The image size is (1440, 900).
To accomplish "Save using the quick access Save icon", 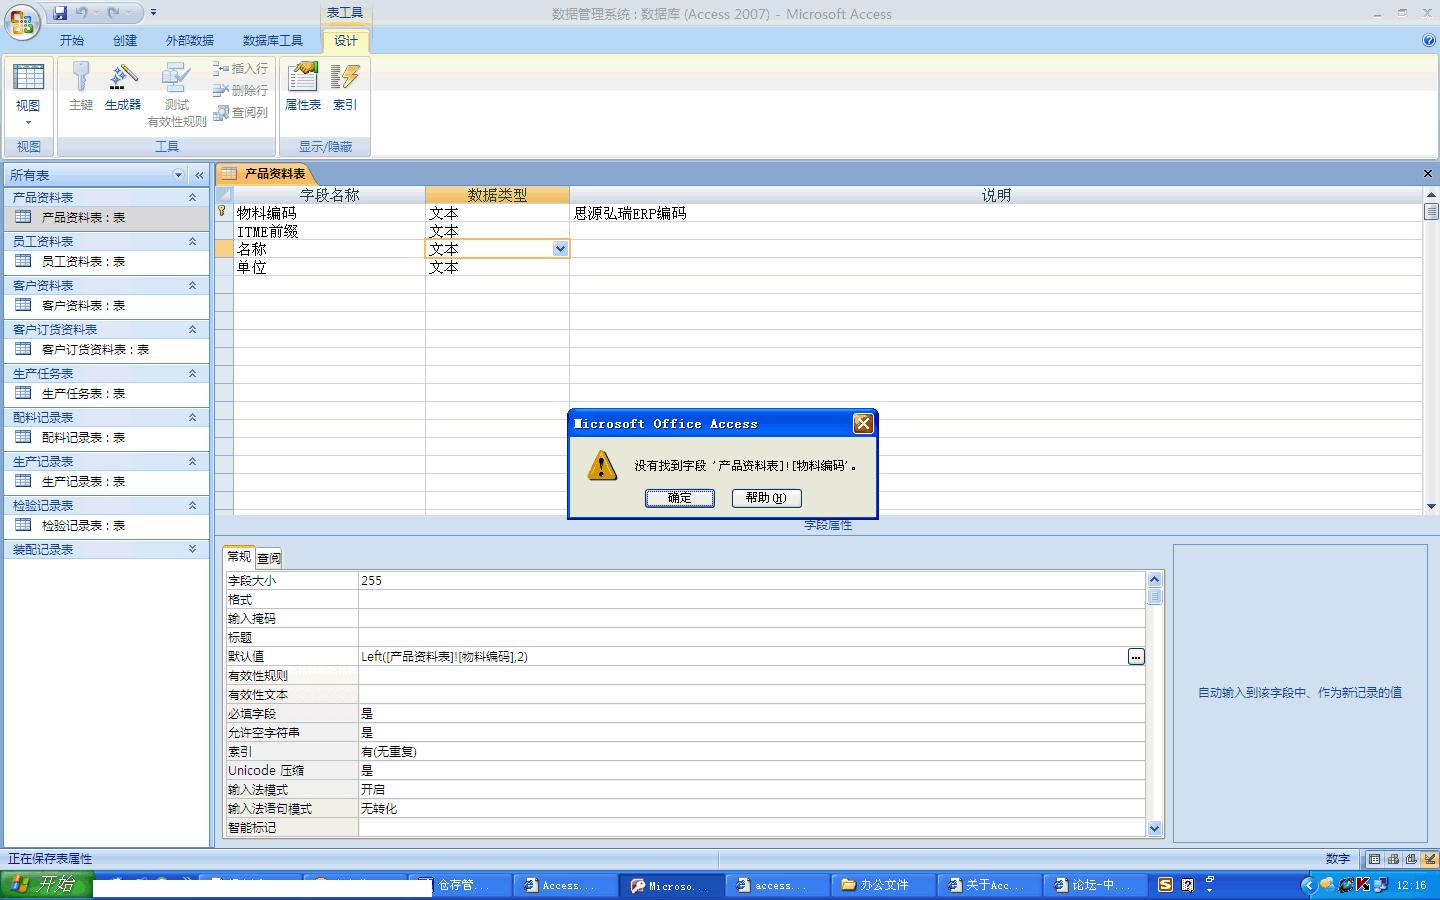I will pos(60,13).
